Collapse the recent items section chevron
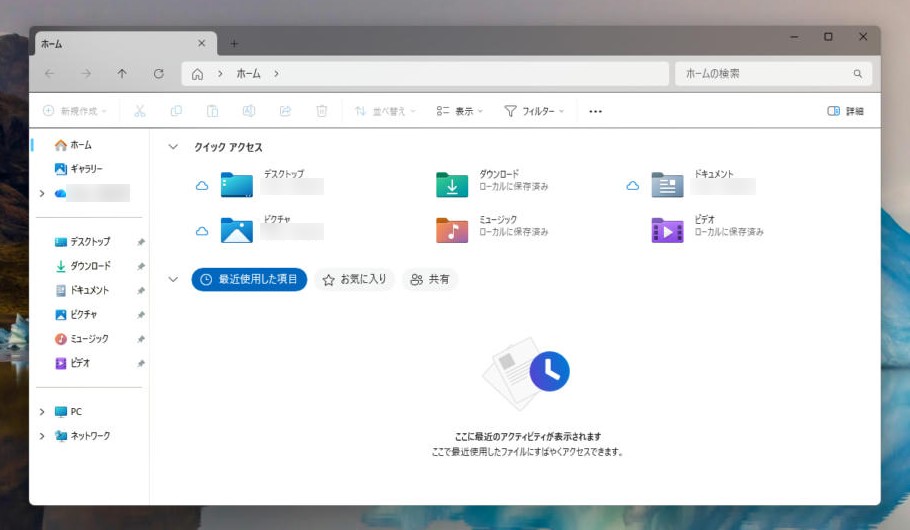The width and height of the screenshot is (910, 530). click(173, 279)
